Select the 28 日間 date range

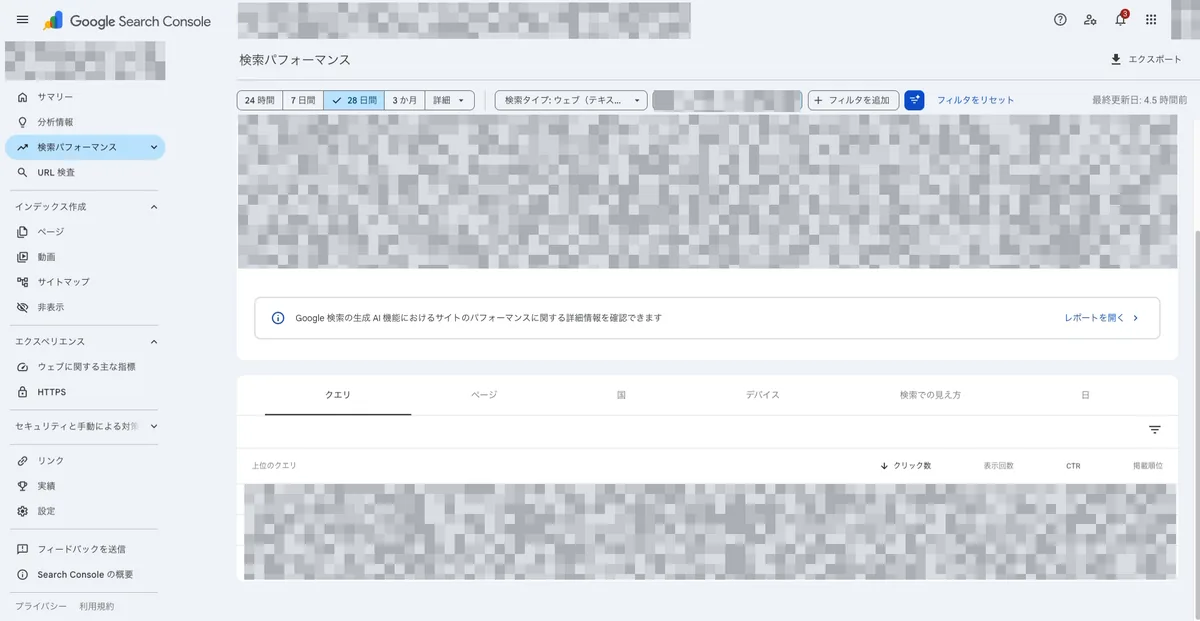point(354,100)
